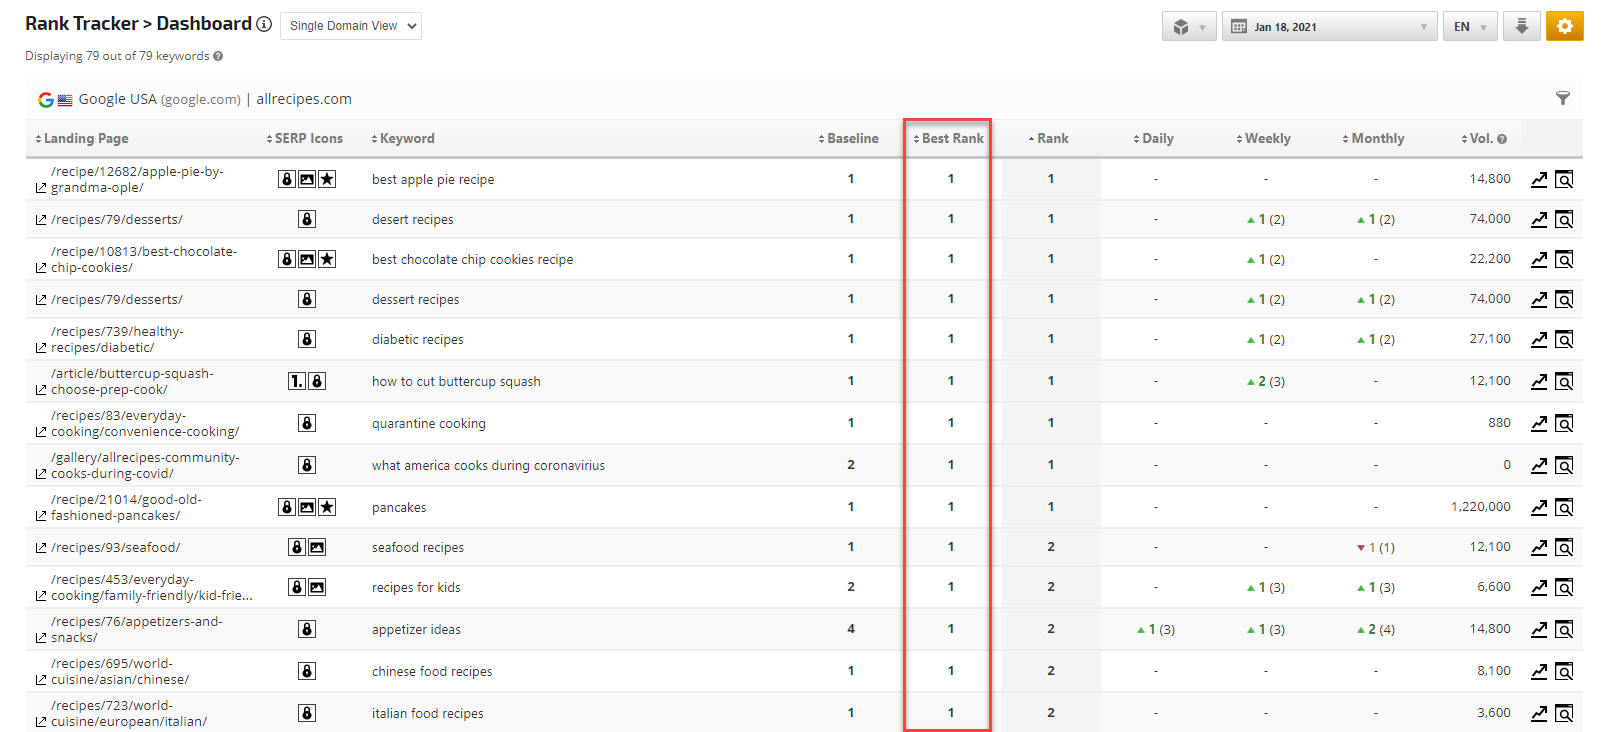Open the Jan 18, 2021 date picker

[1328, 26]
